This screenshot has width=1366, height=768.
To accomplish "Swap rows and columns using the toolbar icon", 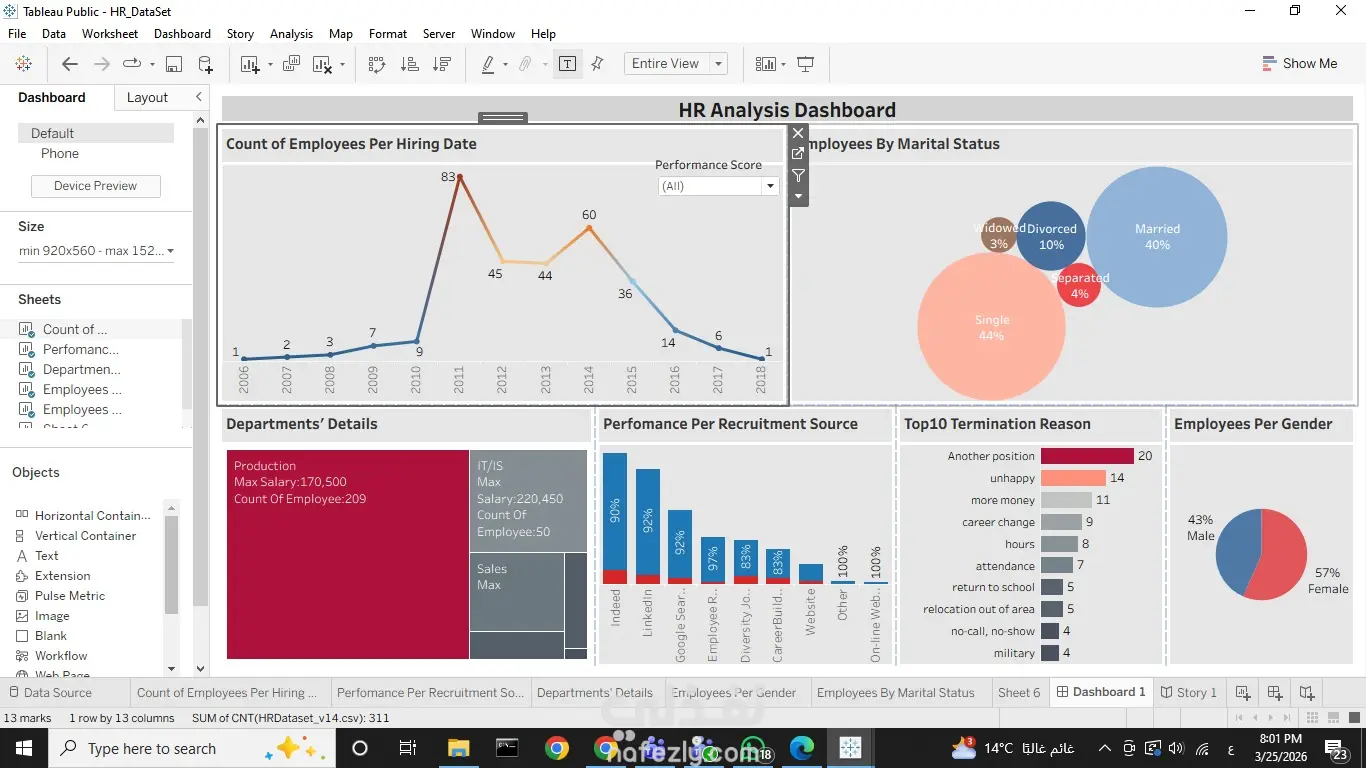I will [x=377, y=64].
